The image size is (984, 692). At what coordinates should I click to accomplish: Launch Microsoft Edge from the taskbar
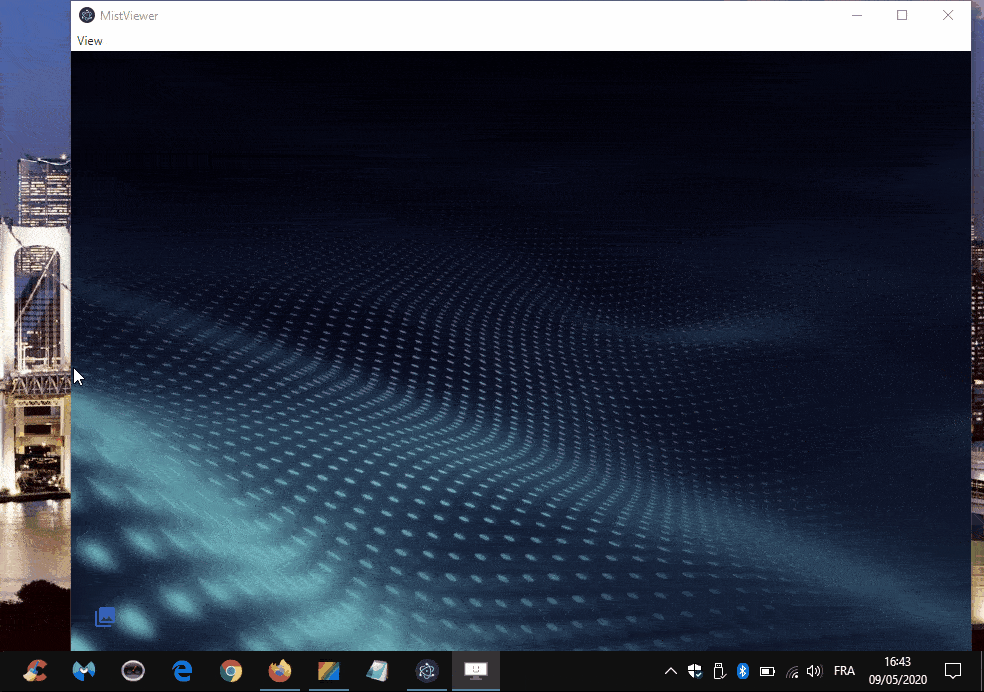click(x=182, y=671)
